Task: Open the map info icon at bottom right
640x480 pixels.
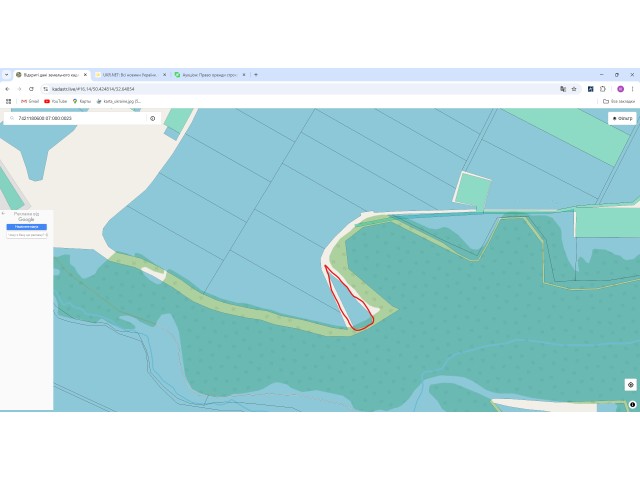Action: [632, 404]
